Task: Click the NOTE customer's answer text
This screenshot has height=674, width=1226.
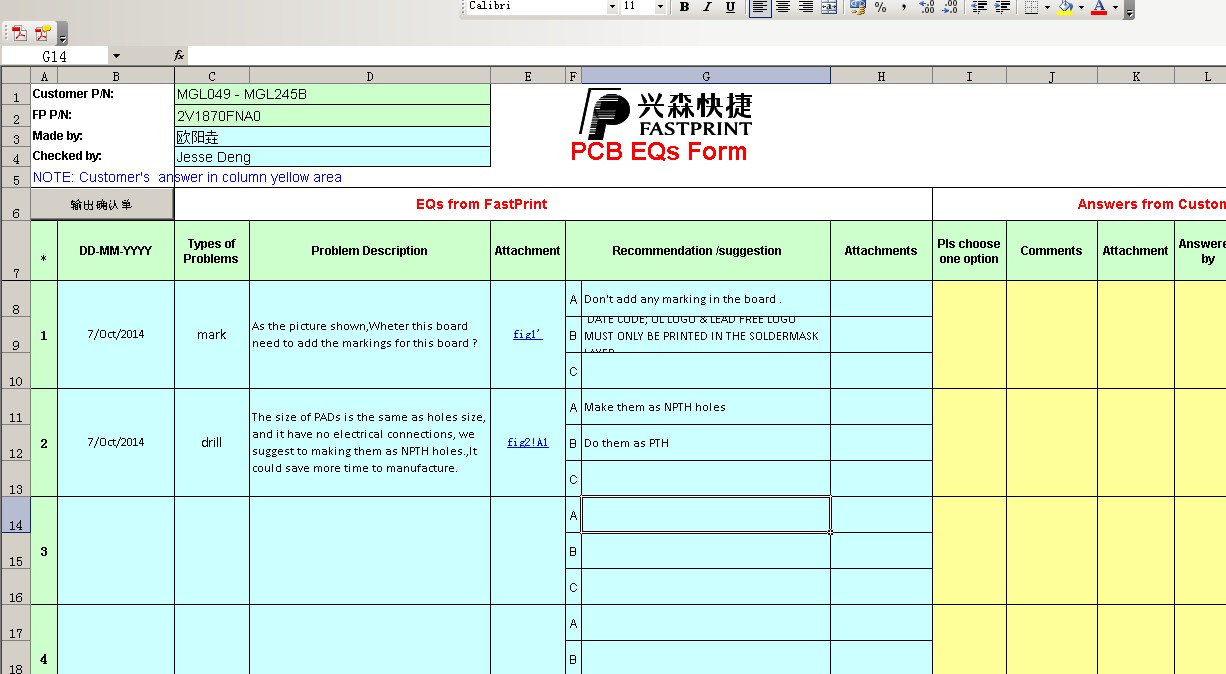Action: click(x=187, y=177)
